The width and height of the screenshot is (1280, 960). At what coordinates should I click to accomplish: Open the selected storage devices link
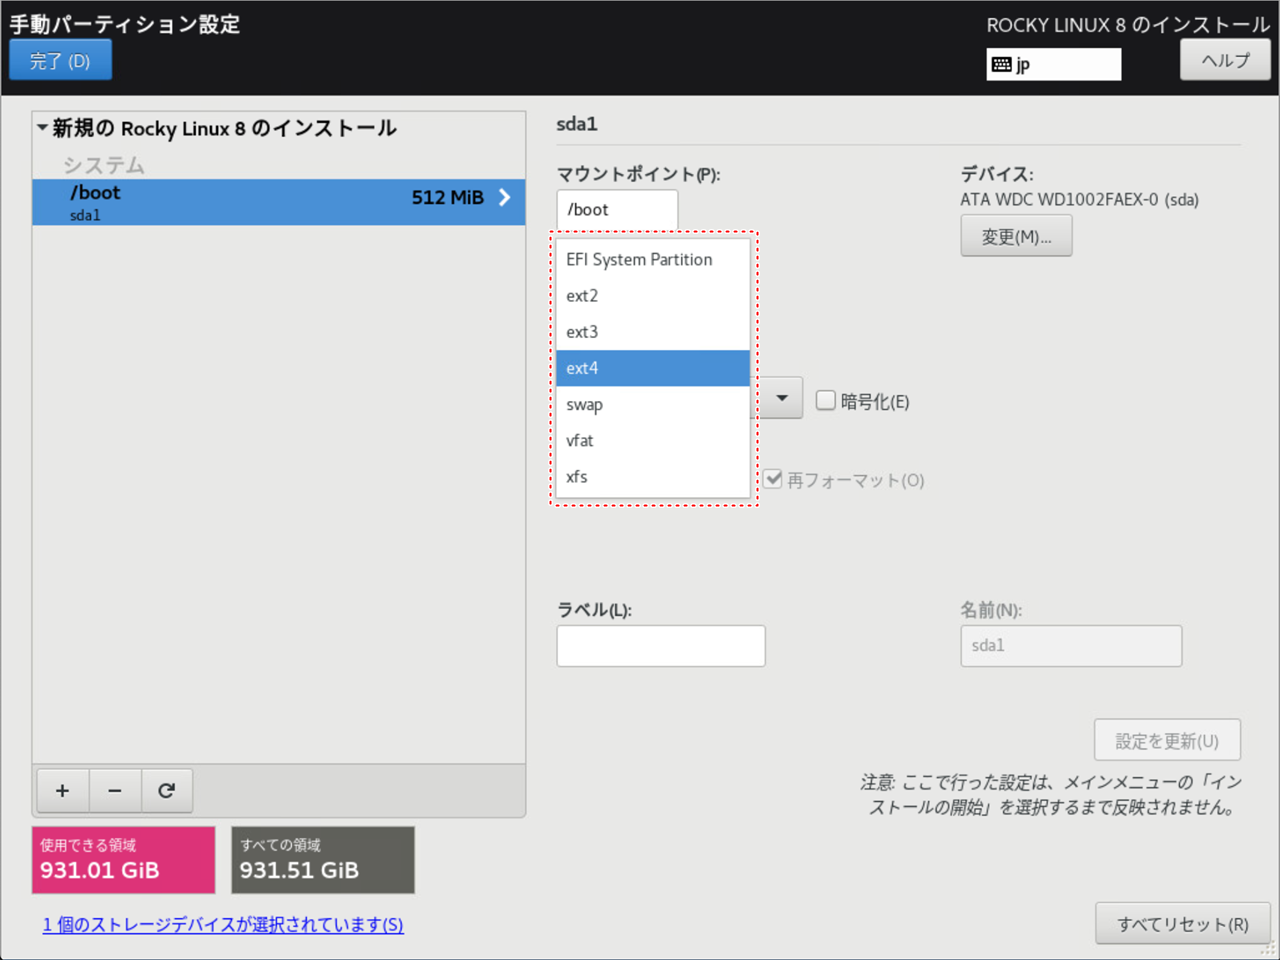(223, 925)
